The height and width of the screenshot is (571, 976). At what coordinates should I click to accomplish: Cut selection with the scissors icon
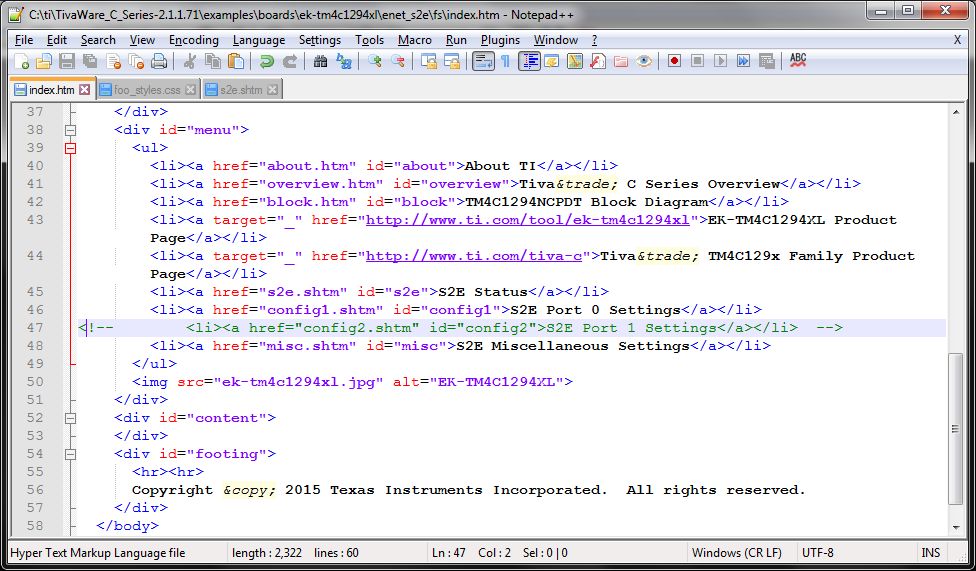tap(190, 61)
